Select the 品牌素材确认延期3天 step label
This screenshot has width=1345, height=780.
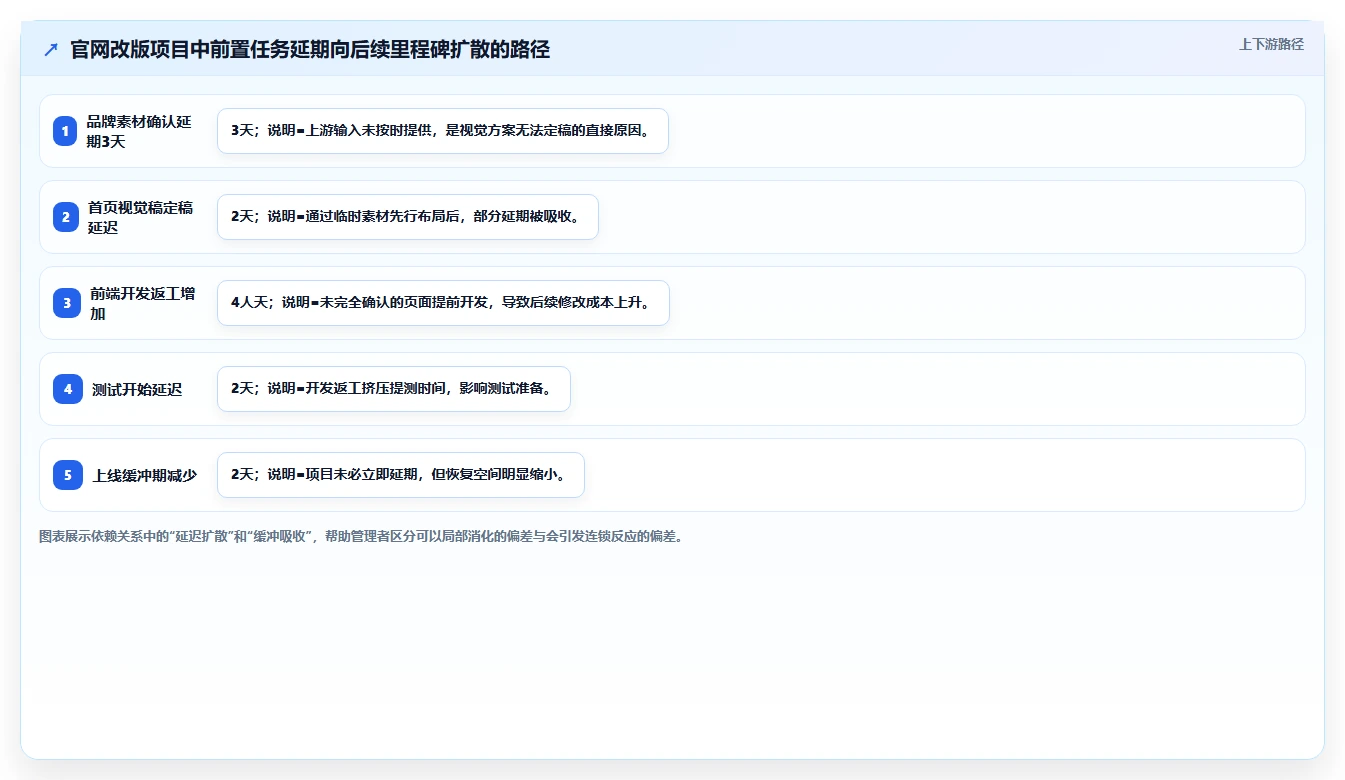139,131
